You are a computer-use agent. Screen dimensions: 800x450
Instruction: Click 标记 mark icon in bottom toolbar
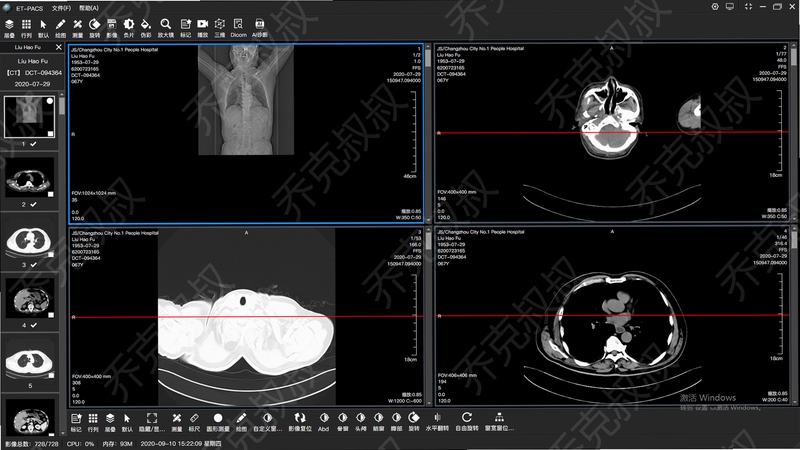76,422
